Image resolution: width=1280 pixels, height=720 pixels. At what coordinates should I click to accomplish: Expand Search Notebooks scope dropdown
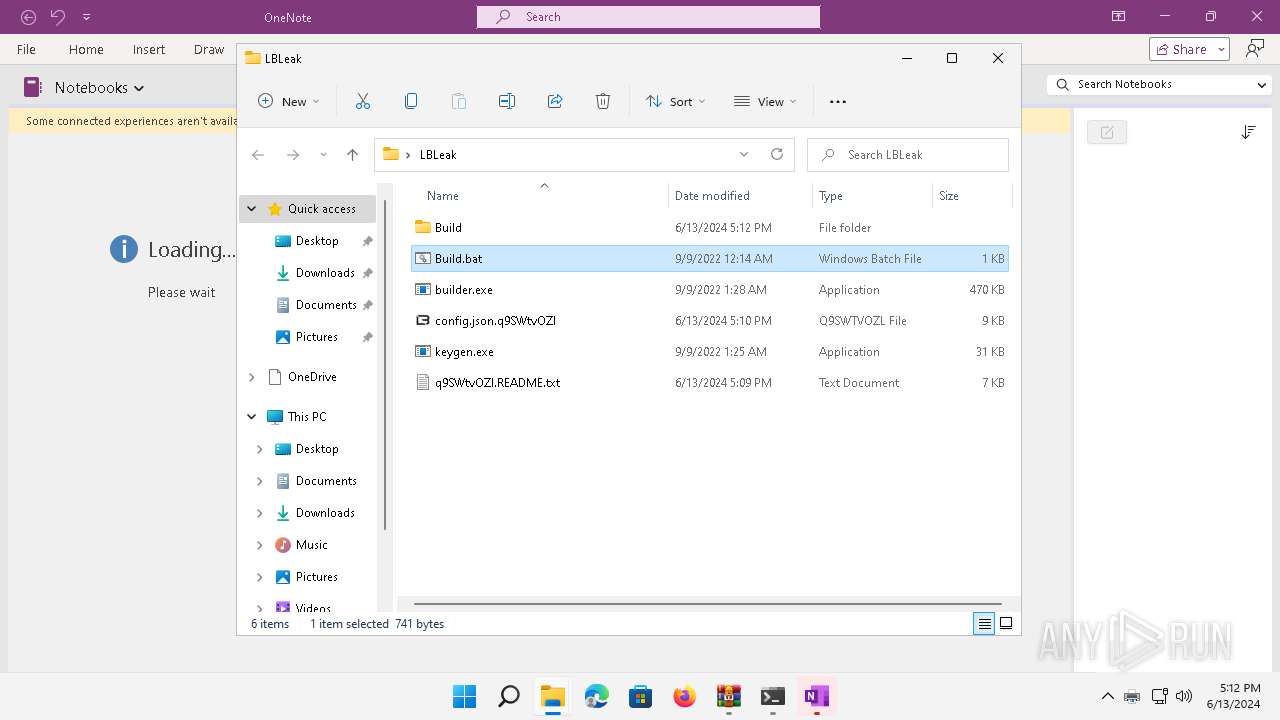(1262, 85)
